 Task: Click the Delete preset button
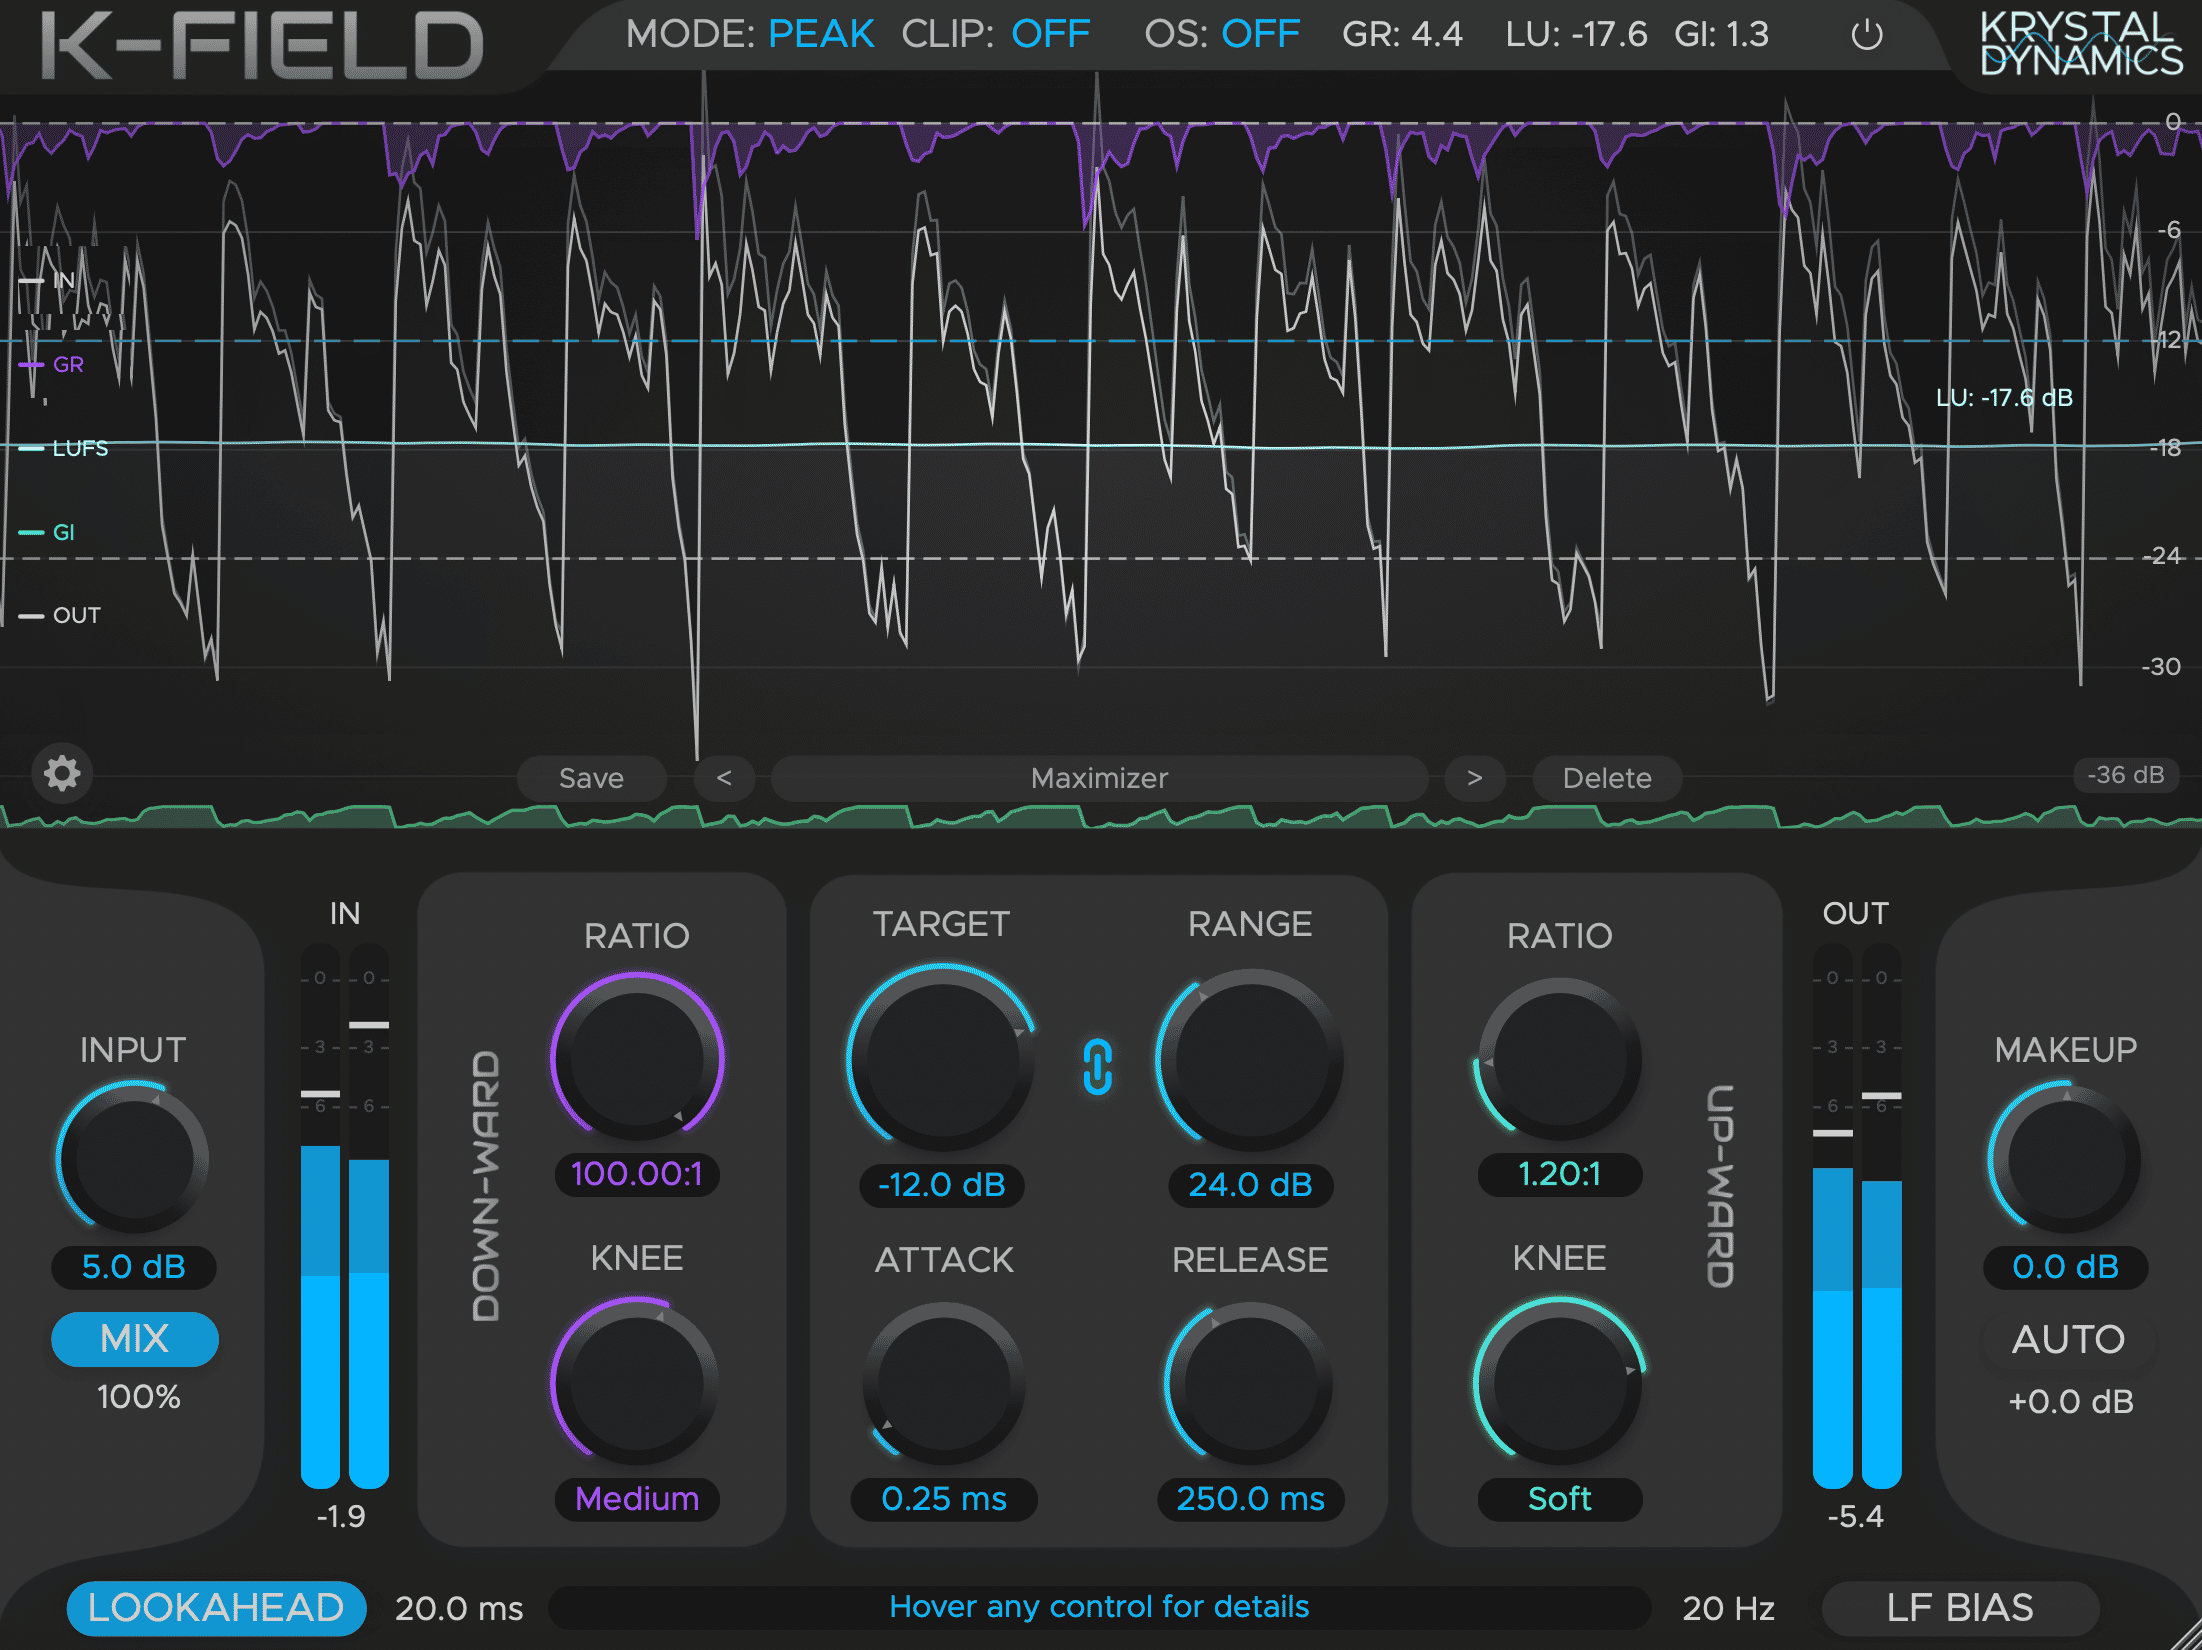[1607, 778]
